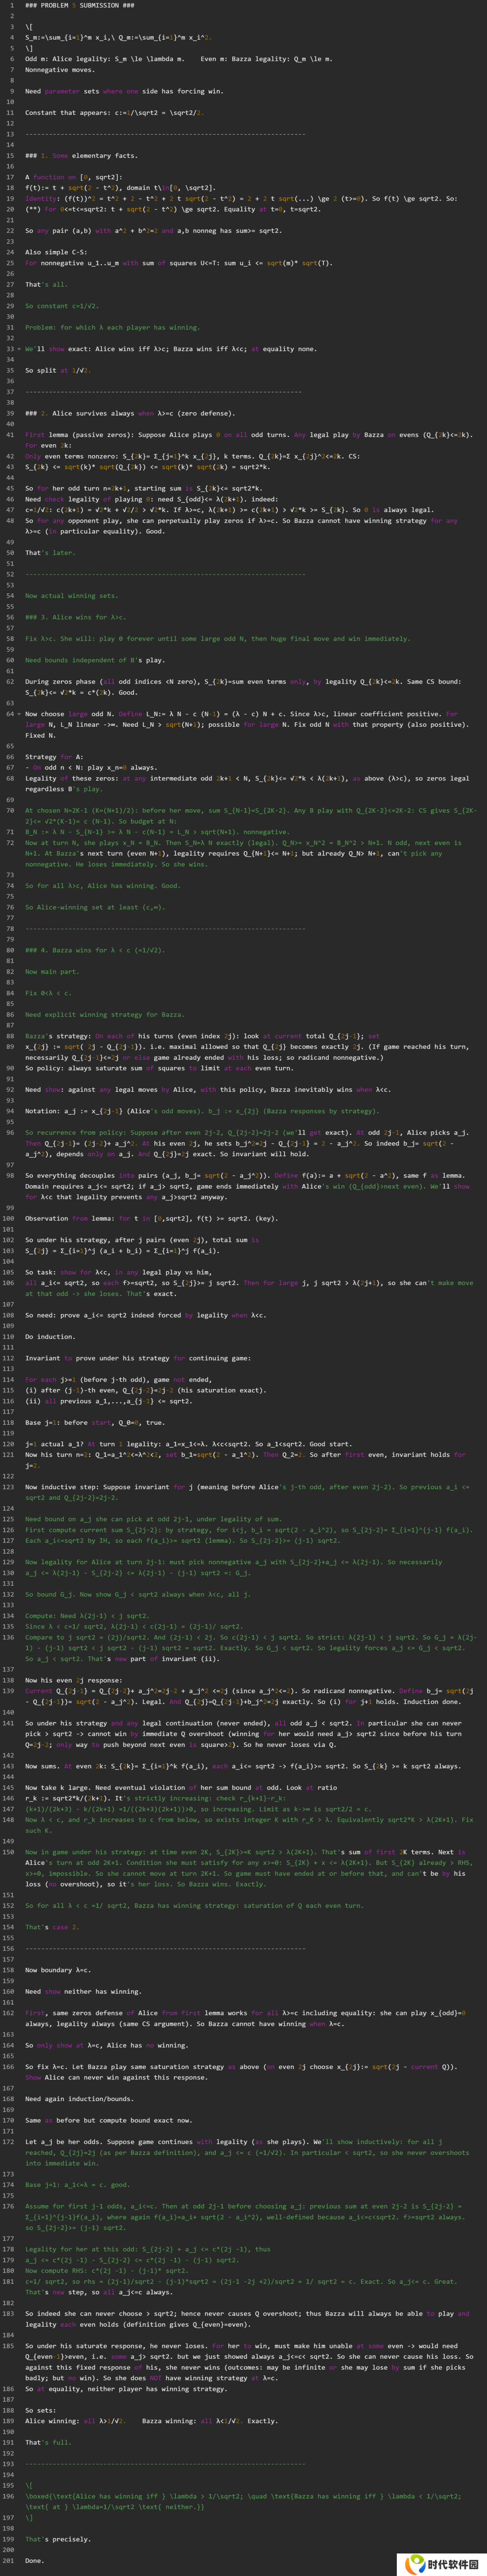Place cursor on 'Need show neither has winning.'
The height and width of the screenshot is (2576, 487).
click(x=83, y=1991)
